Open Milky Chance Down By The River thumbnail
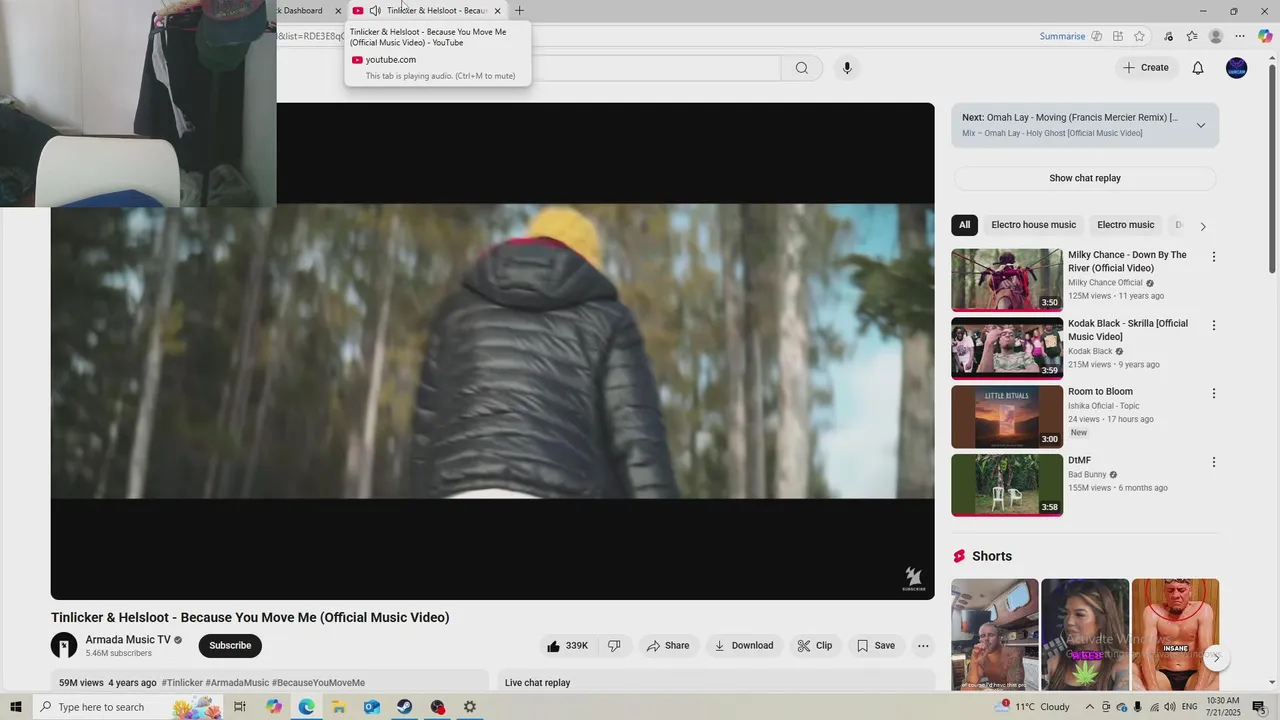This screenshot has height=720, width=1280. pos(1007,280)
